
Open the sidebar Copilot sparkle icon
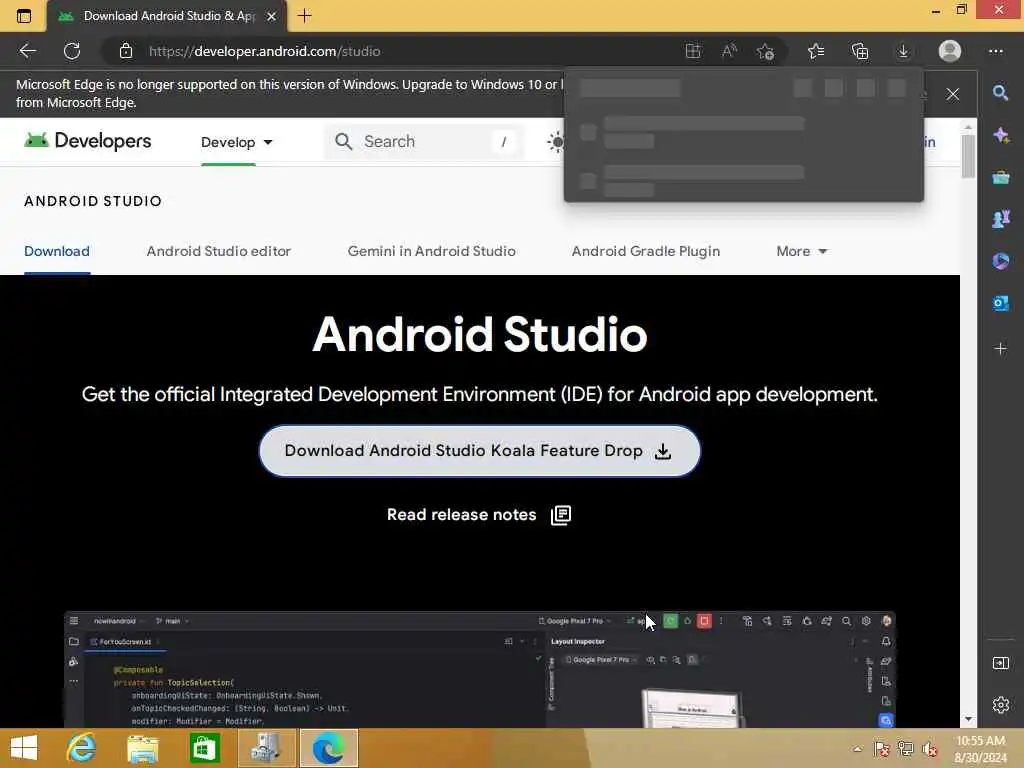(x=1000, y=135)
